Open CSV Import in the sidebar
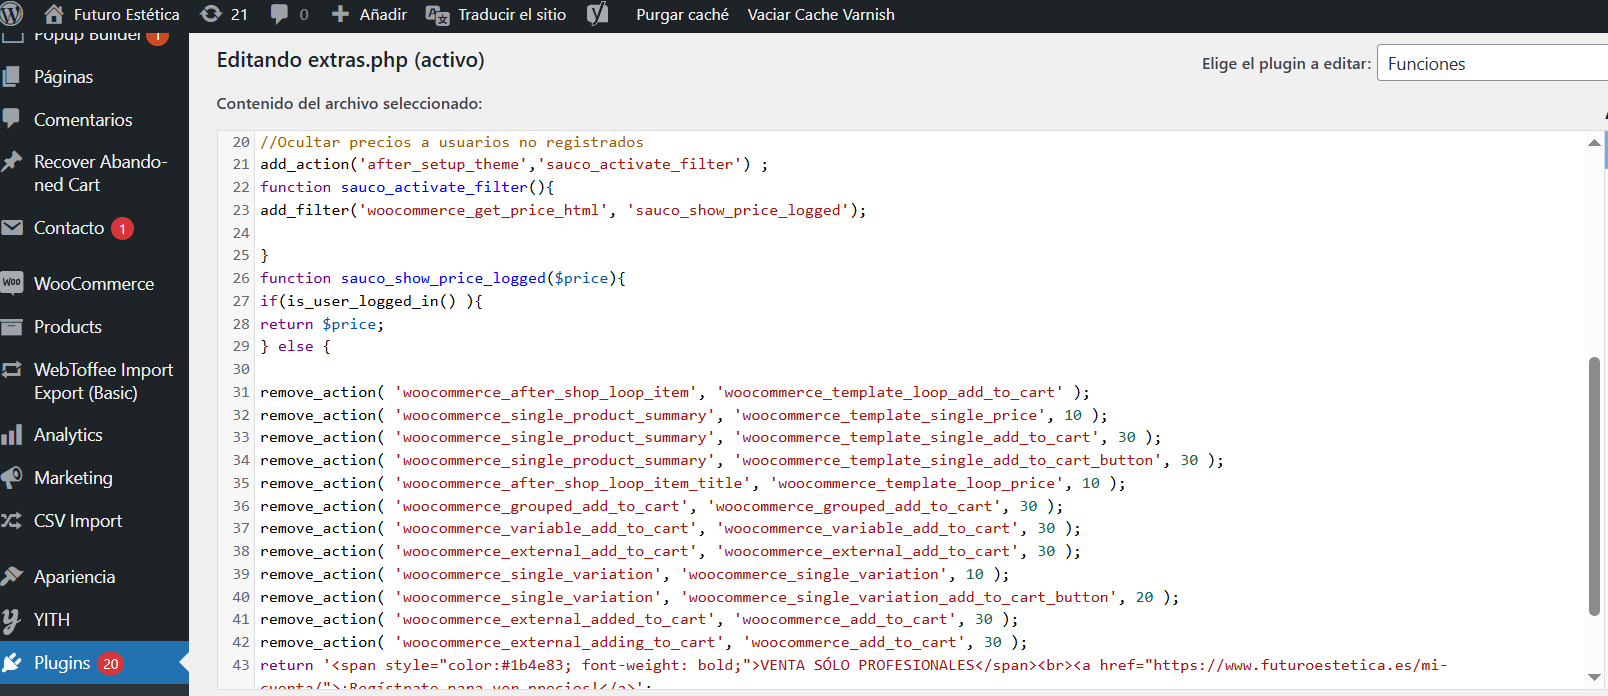Screen dimensions: 1608x696 click(x=78, y=521)
